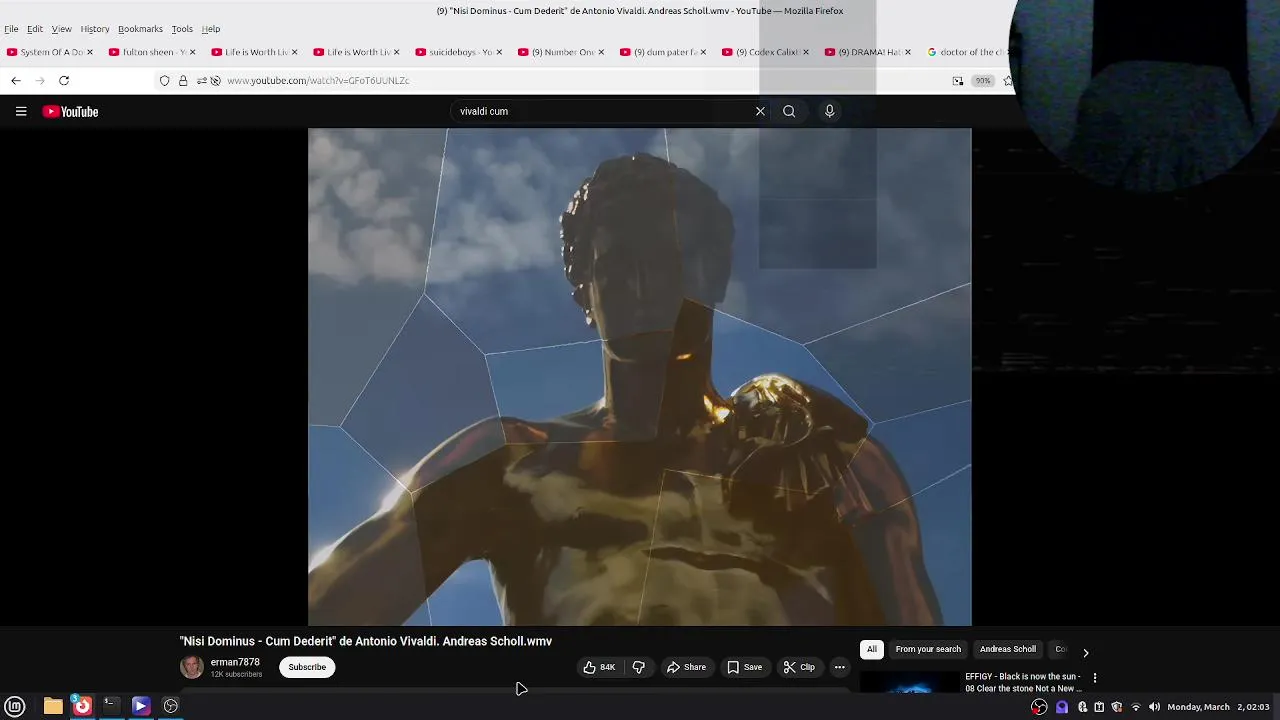Click the picture-in-picture icon in address bar
This screenshot has width=1280, height=720.
click(x=958, y=81)
